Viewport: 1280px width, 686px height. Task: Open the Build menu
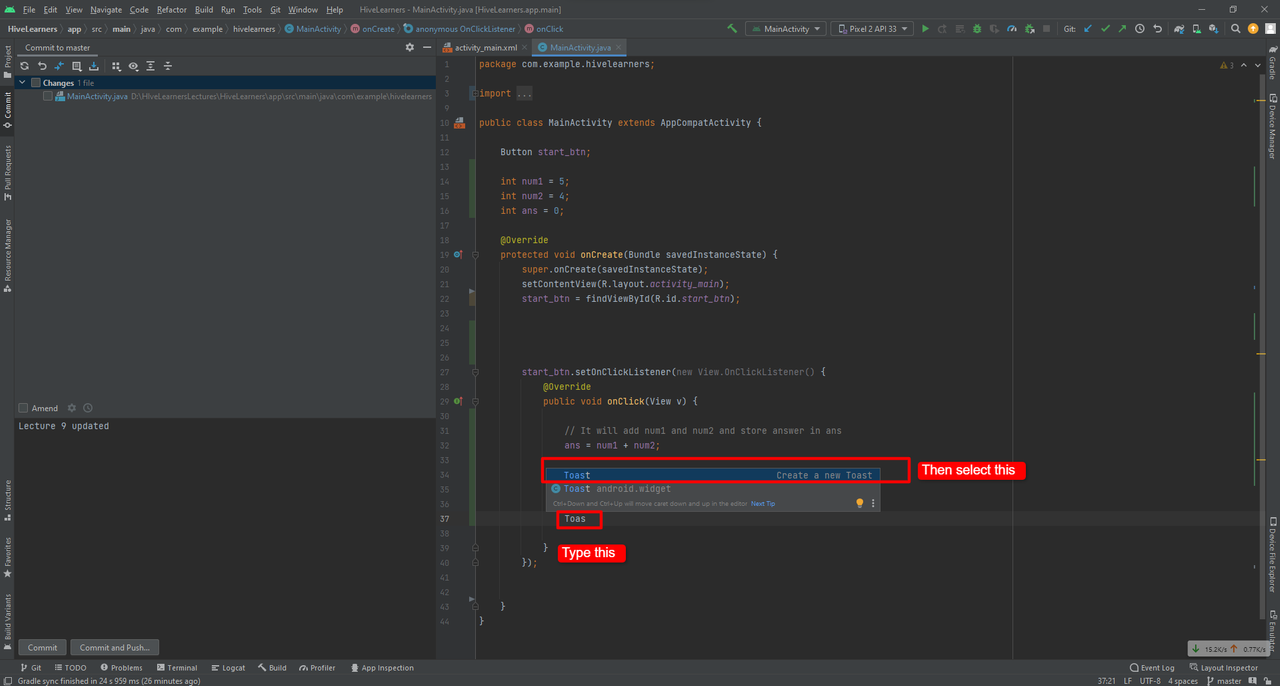(204, 9)
